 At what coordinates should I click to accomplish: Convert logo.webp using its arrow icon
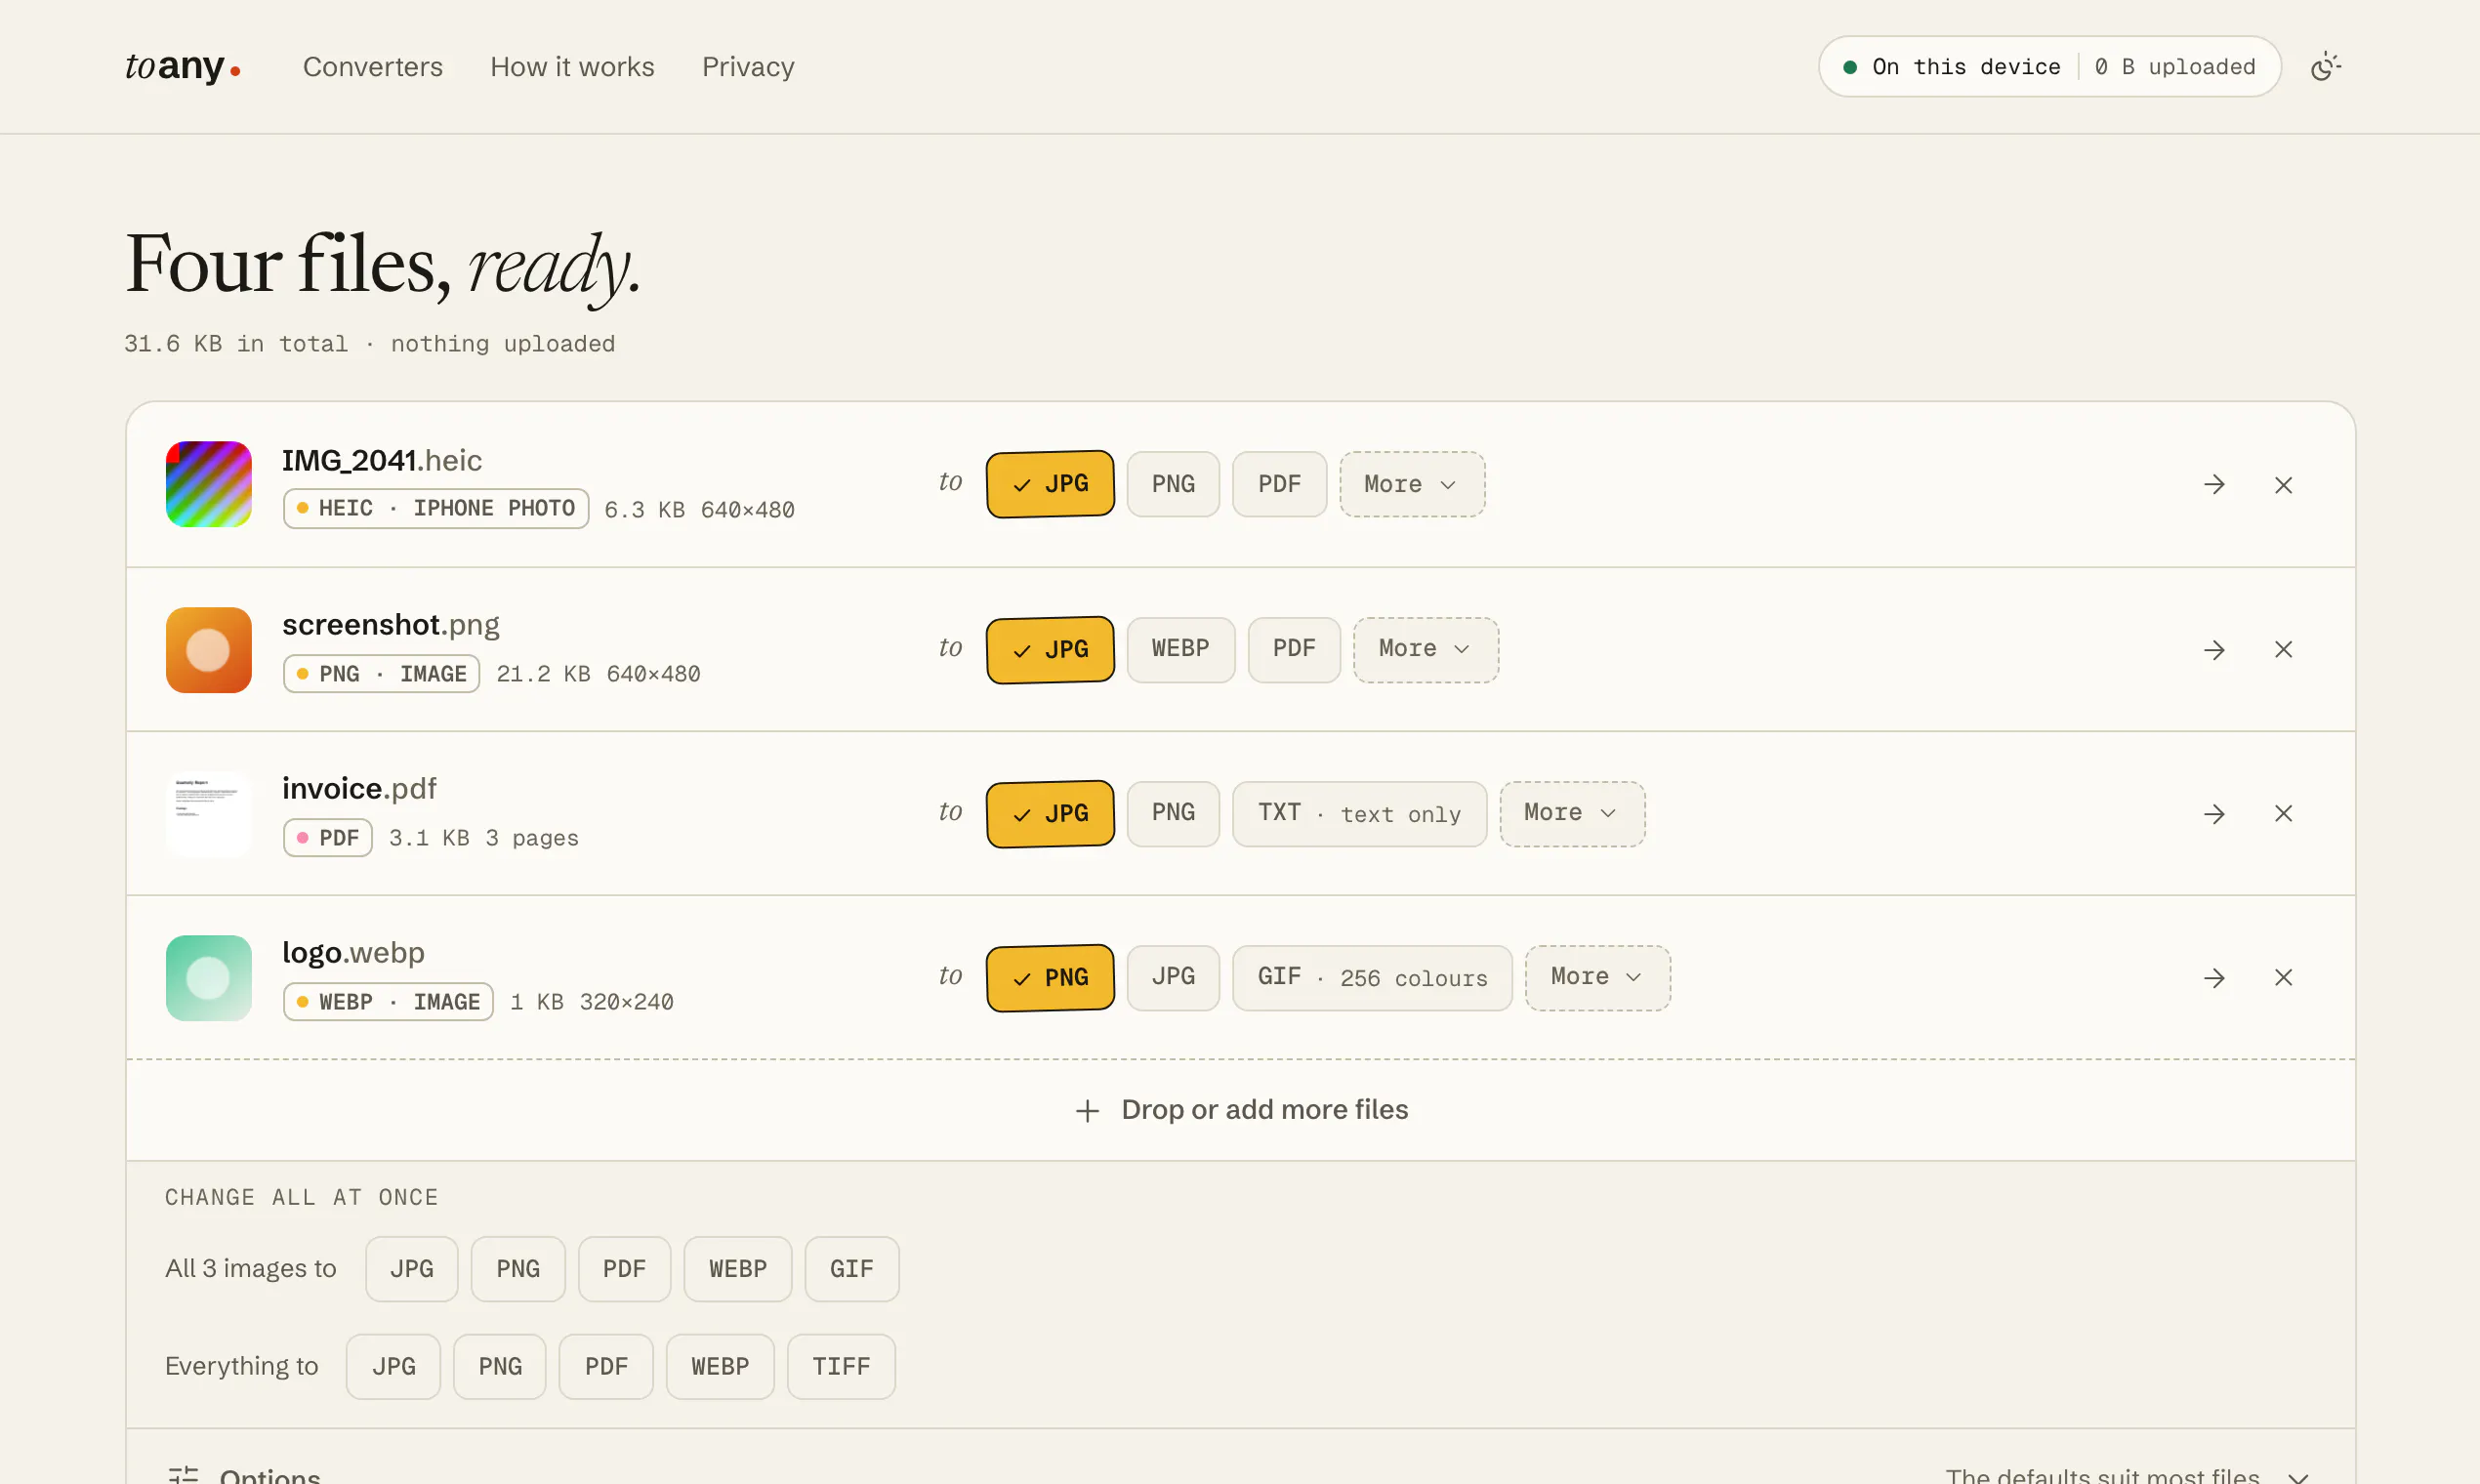tap(2214, 978)
